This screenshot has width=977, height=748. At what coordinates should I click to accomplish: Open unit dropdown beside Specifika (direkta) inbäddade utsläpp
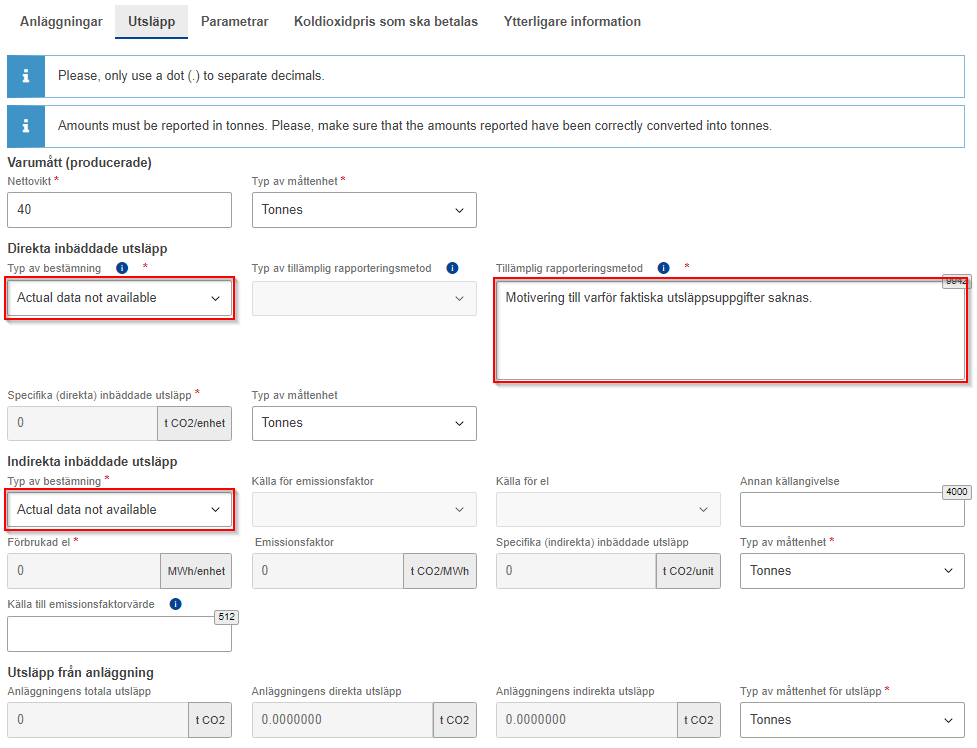click(x=364, y=423)
